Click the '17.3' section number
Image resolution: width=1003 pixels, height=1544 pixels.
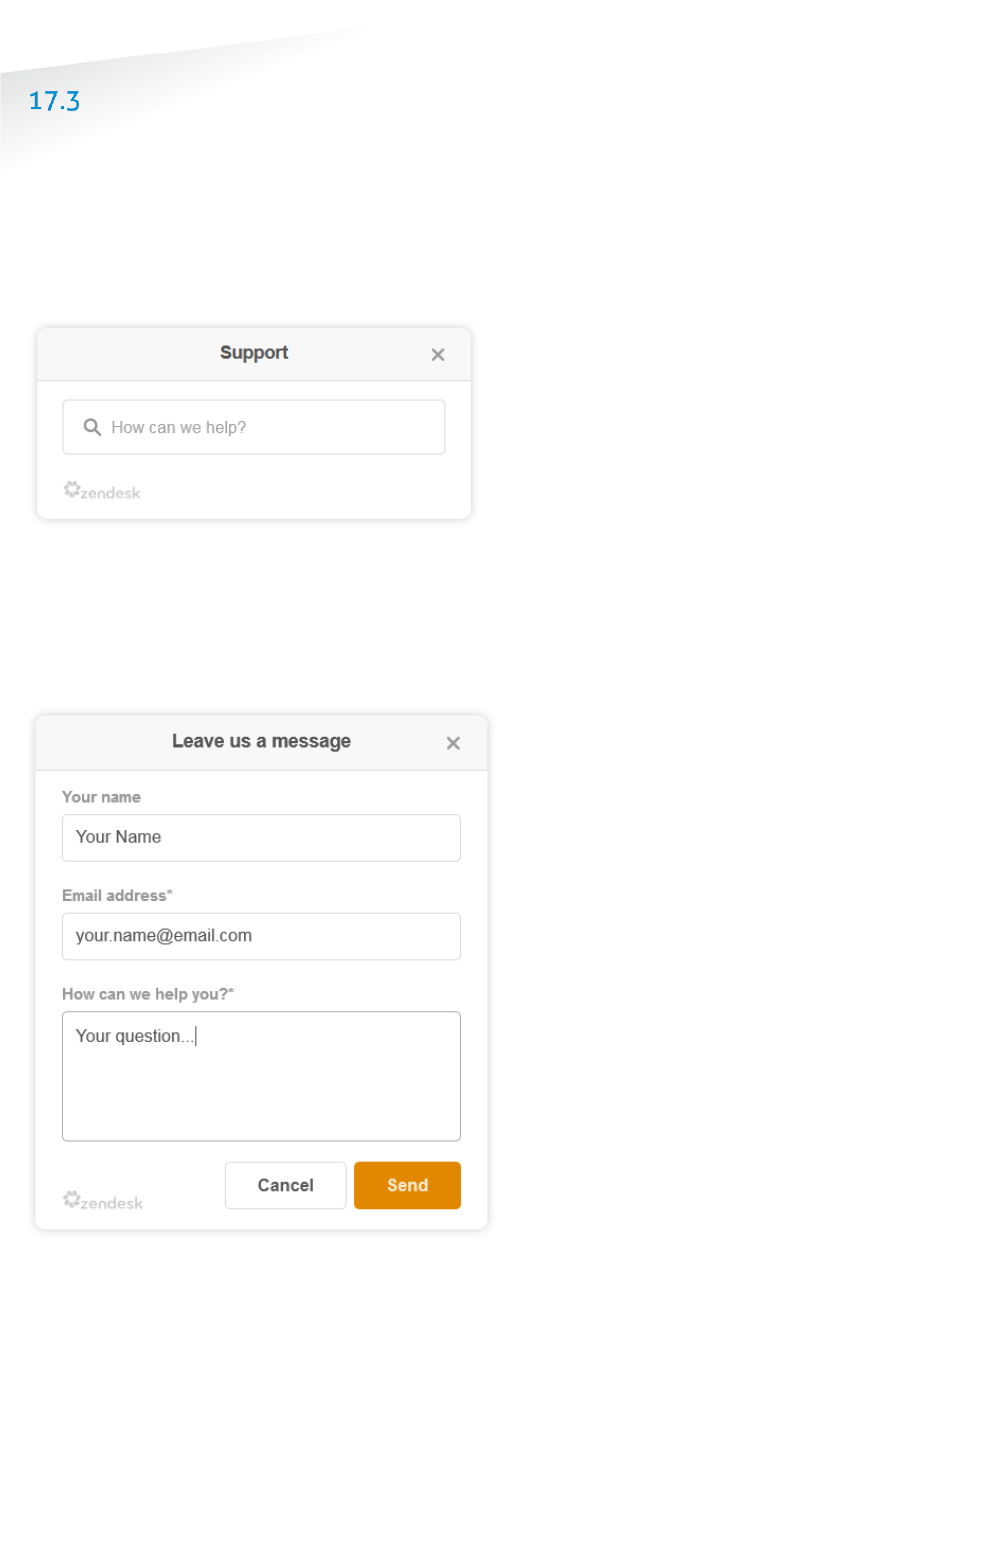click(54, 101)
